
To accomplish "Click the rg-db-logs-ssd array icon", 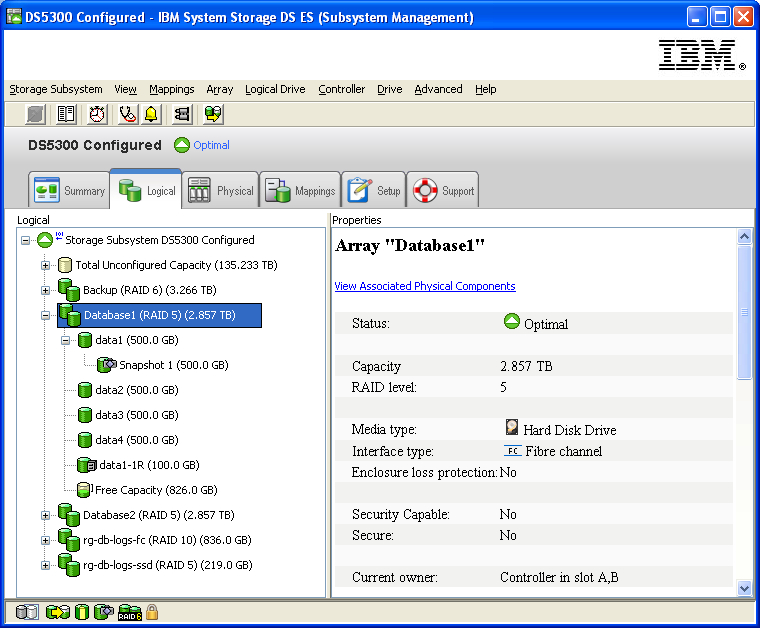I will point(69,565).
